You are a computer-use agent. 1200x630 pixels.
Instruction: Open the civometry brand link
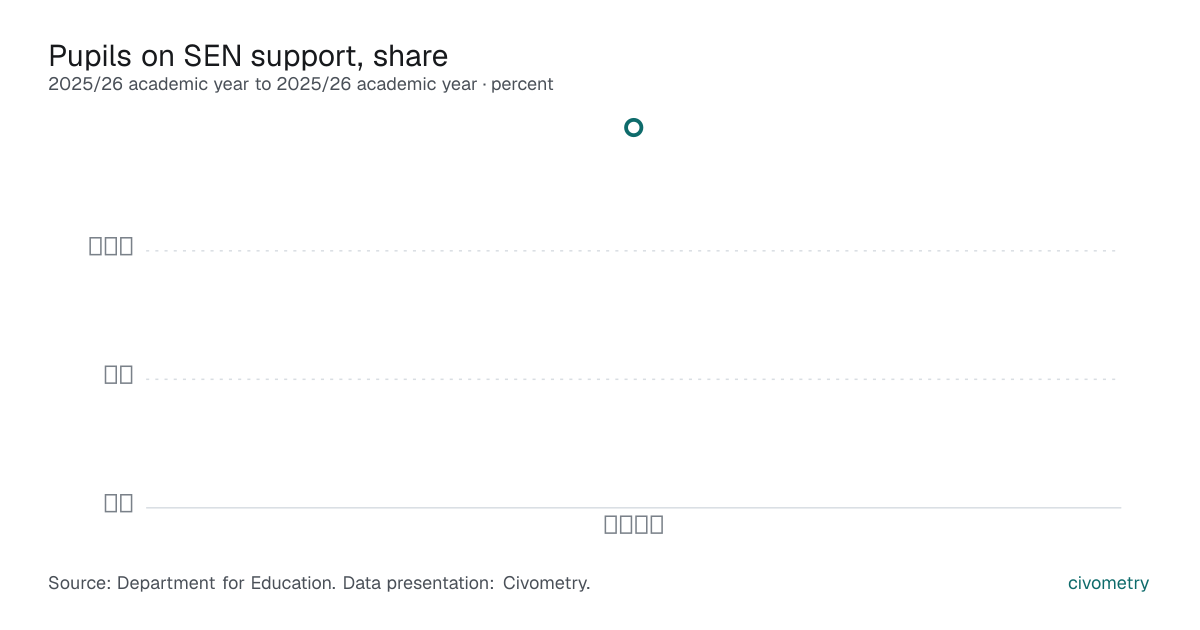tap(1108, 583)
